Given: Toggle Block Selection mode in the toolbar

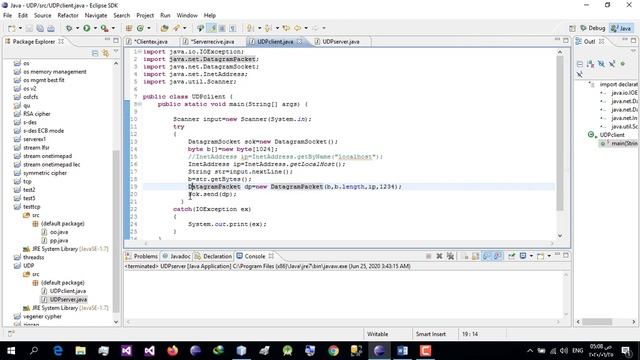Looking at the screenshot, I should tap(222, 28).
